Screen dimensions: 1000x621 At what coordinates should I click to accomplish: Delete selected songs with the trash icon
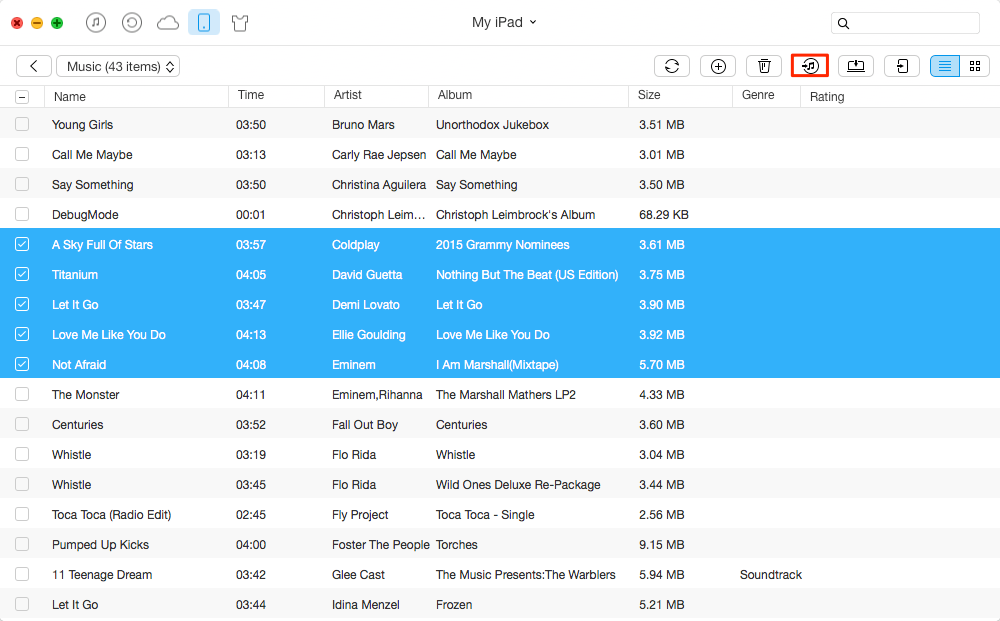coord(764,66)
